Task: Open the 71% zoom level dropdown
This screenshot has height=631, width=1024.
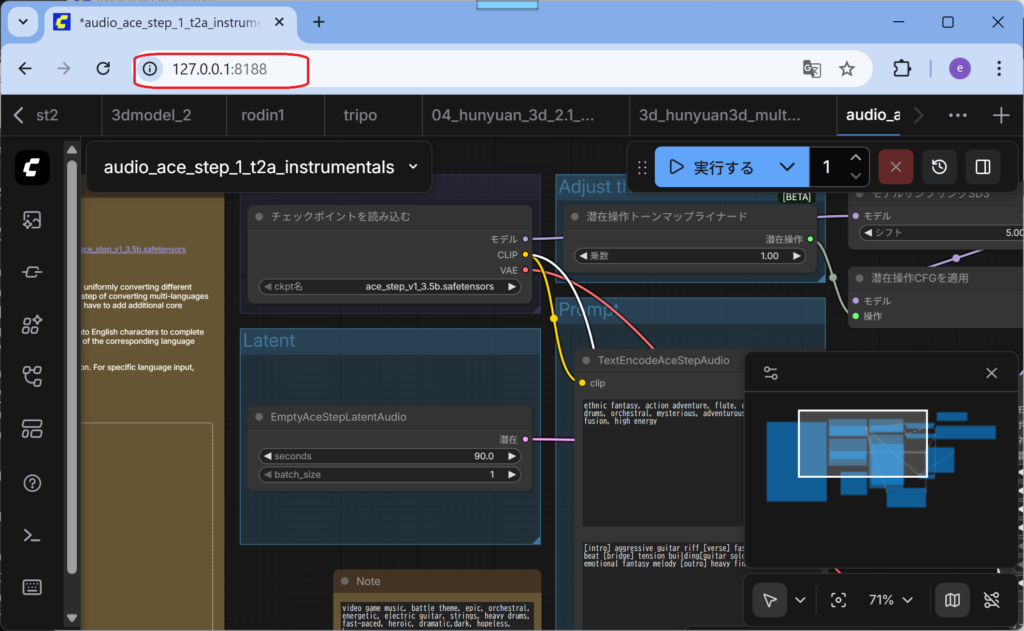Action: click(x=891, y=600)
